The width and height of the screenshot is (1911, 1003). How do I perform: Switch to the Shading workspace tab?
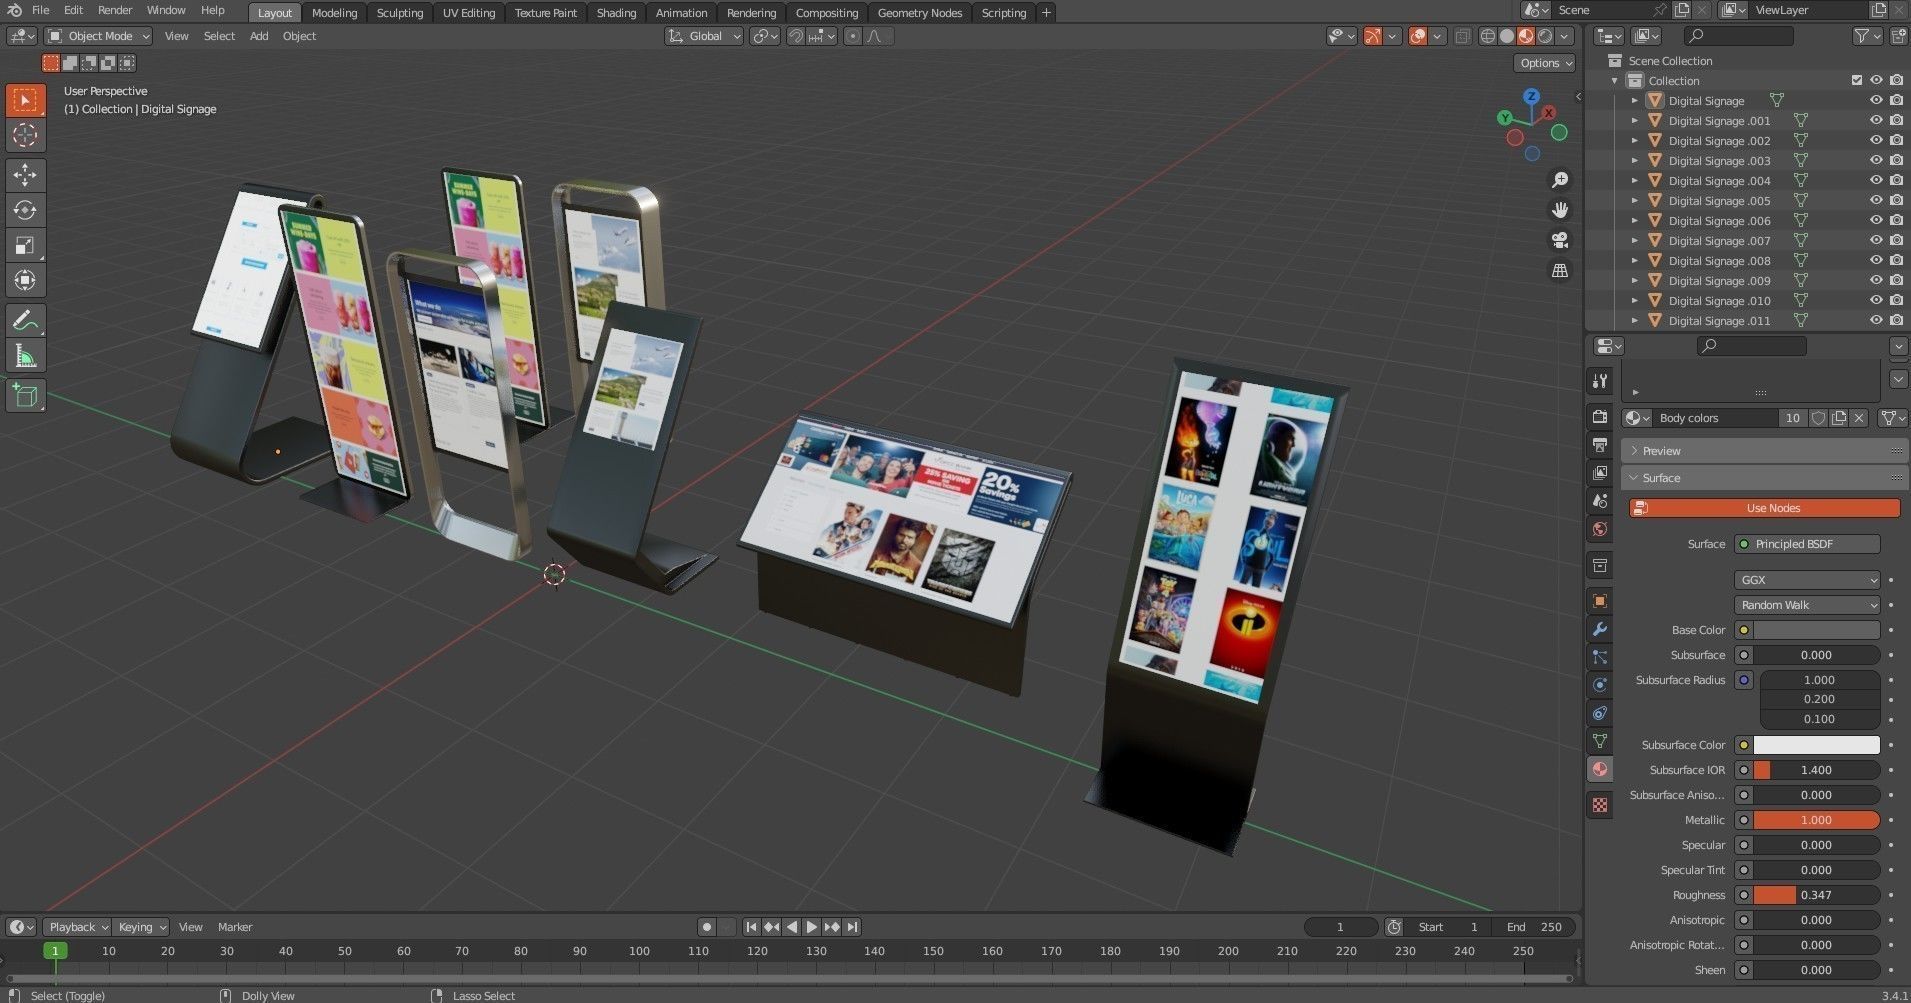tap(616, 13)
